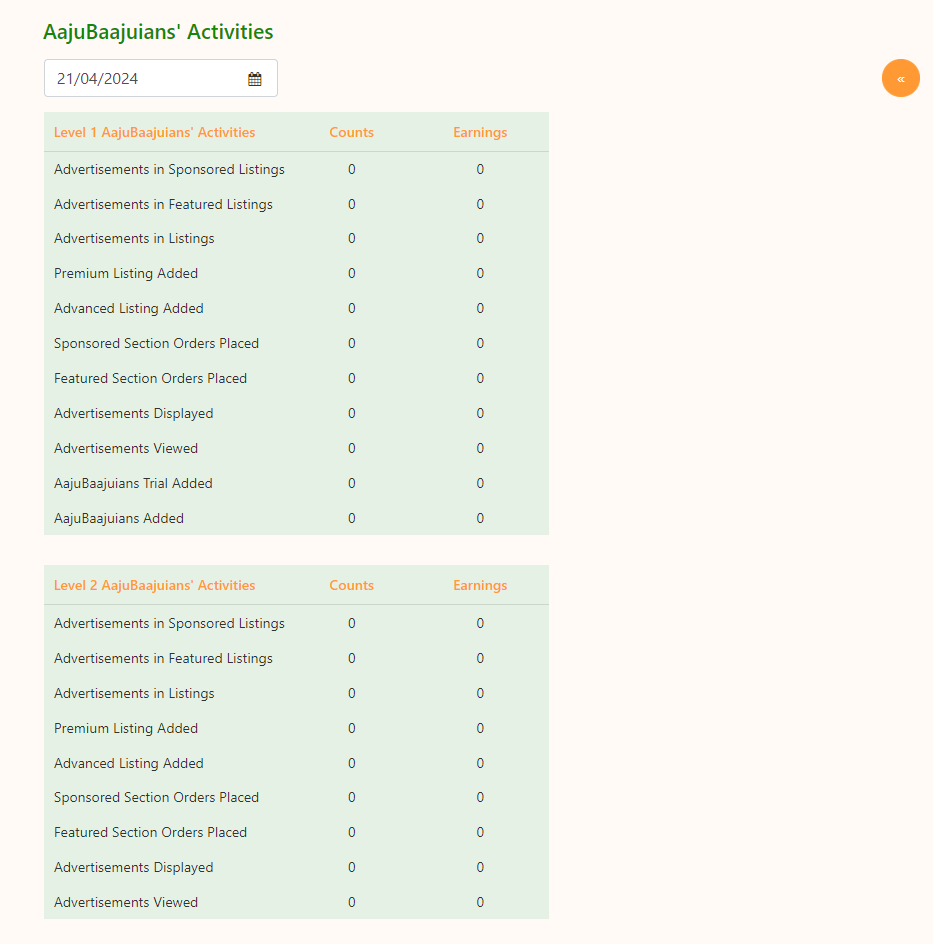The height and width of the screenshot is (944, 933).
Task: Click the Counts column header in Level 1
Action: pos(351,132)
